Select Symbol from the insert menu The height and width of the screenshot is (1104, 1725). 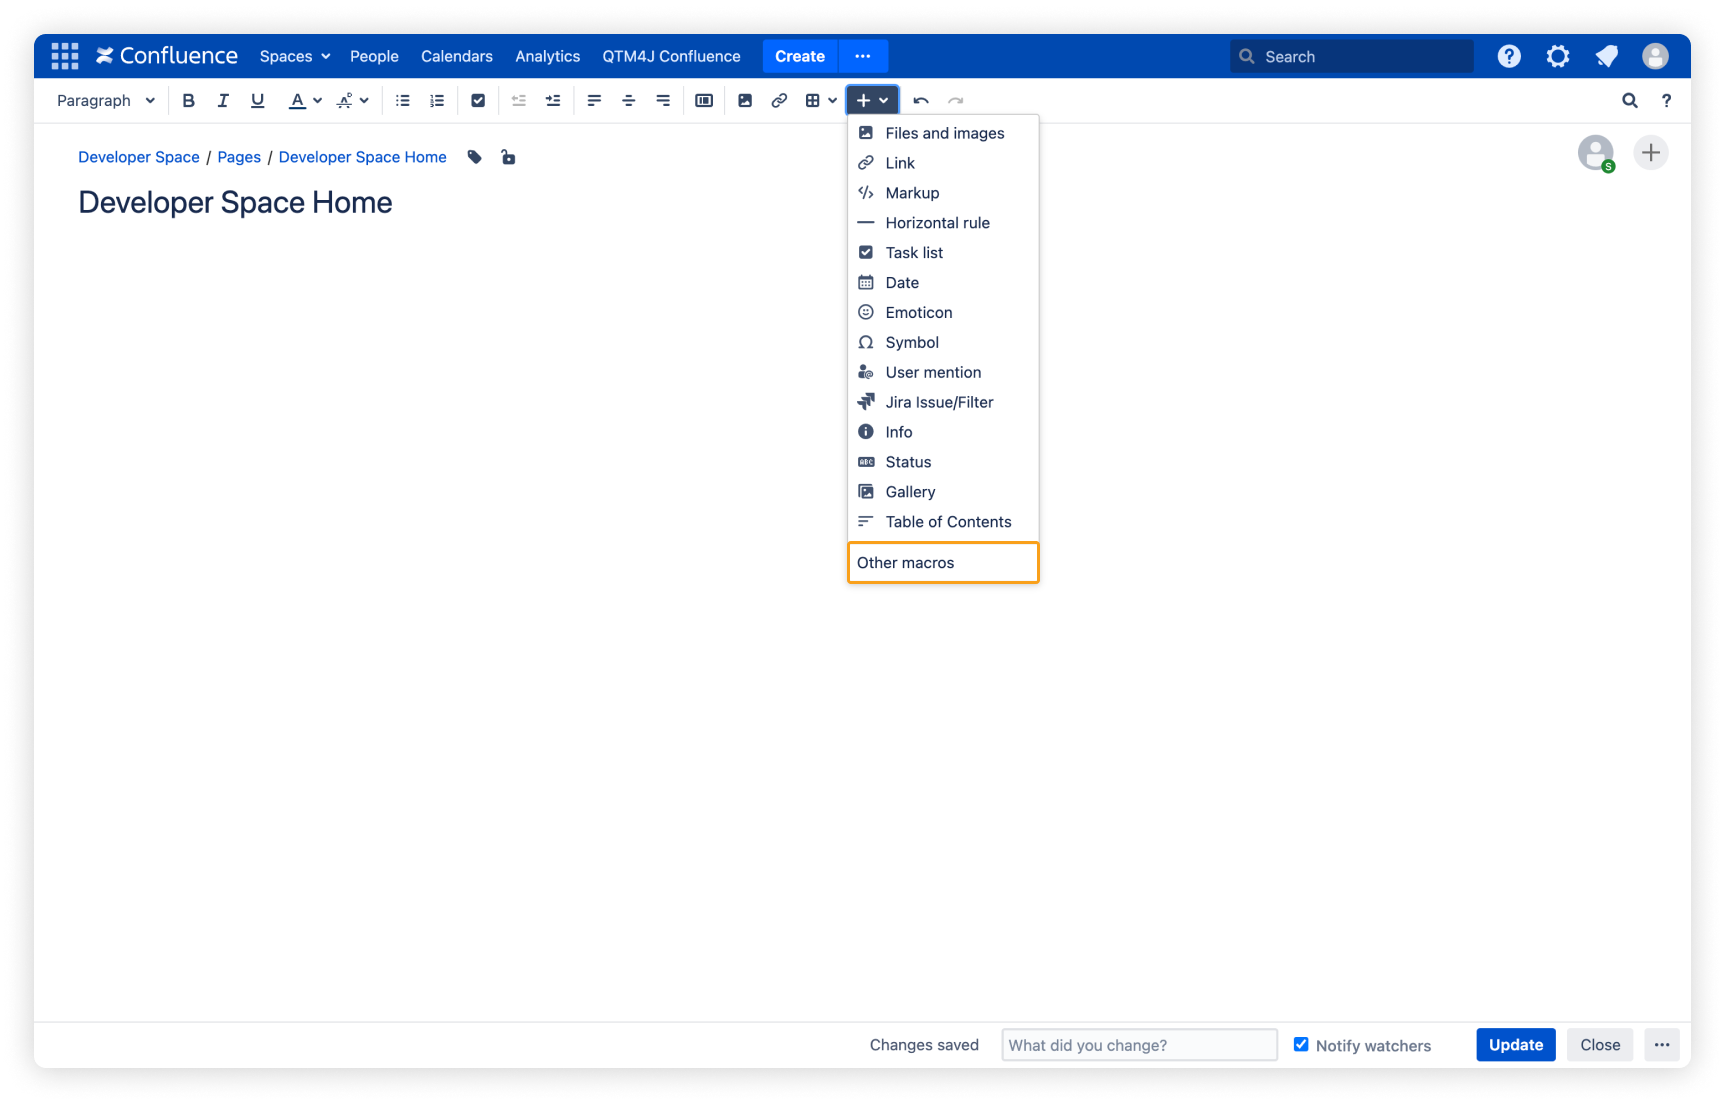[x=943, y=342]
